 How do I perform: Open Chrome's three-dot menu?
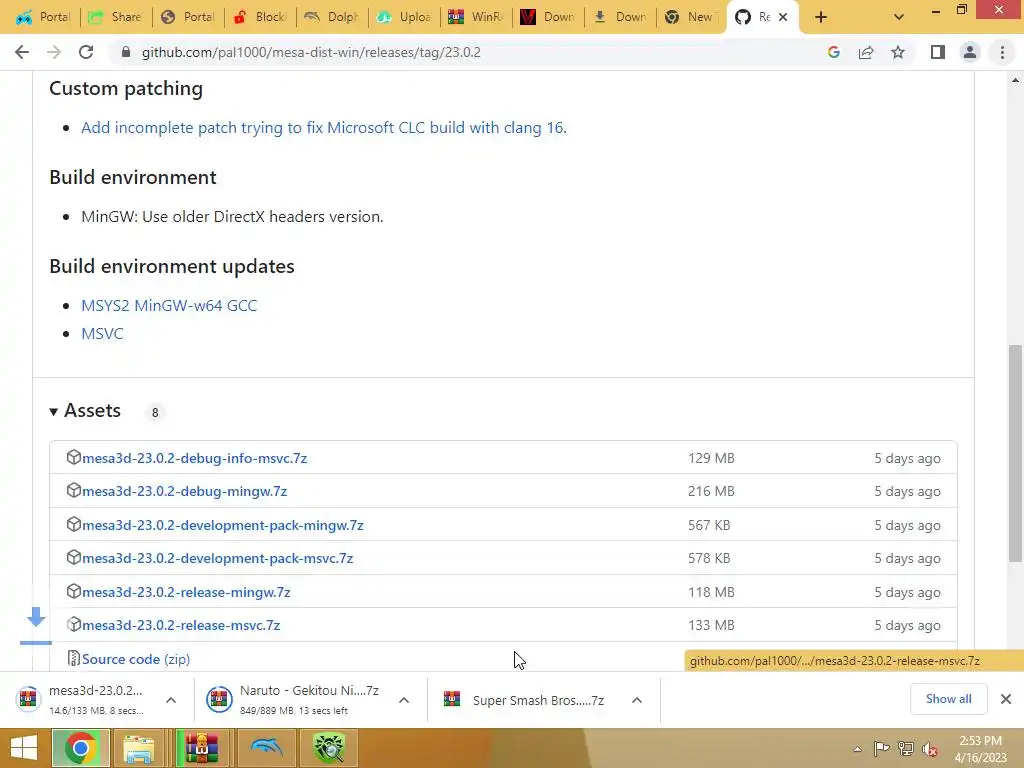click(x=1002, y=52)
